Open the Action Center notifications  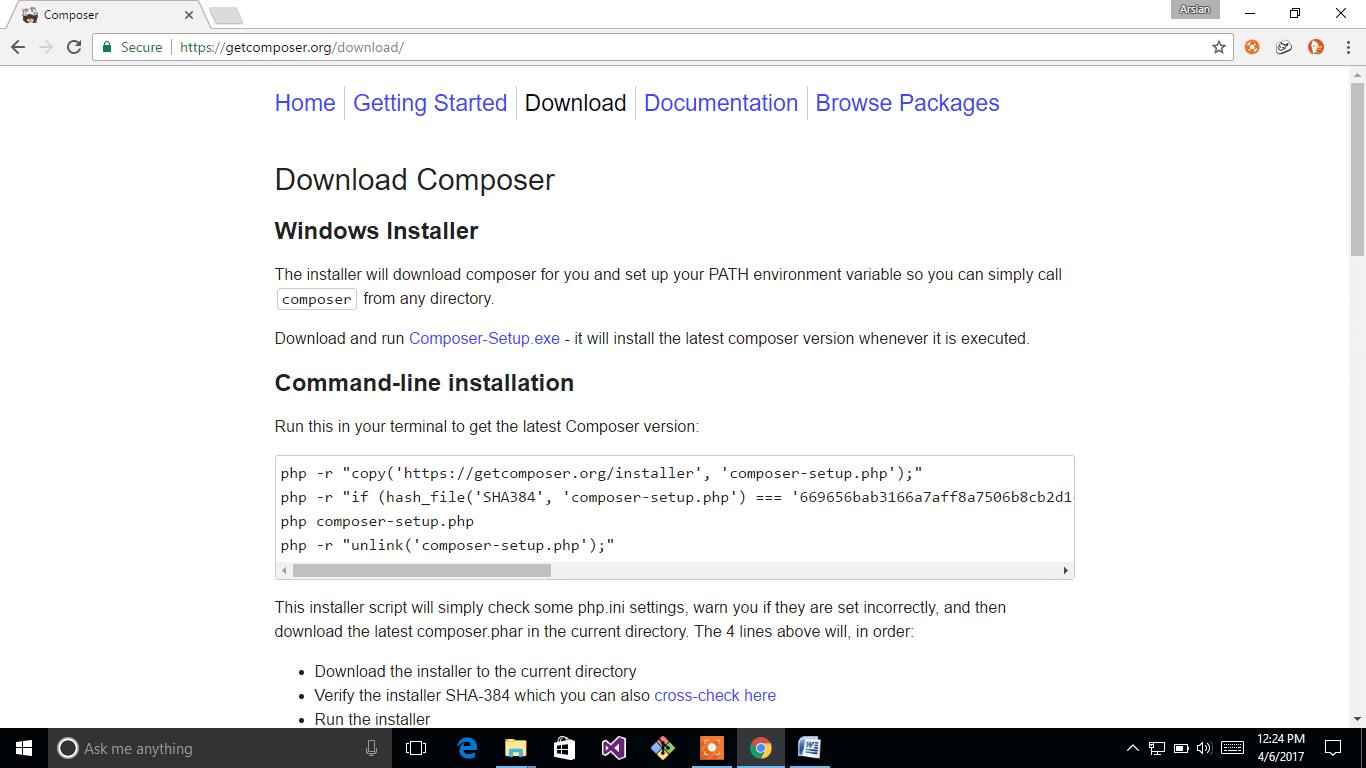pos(1333,748)
